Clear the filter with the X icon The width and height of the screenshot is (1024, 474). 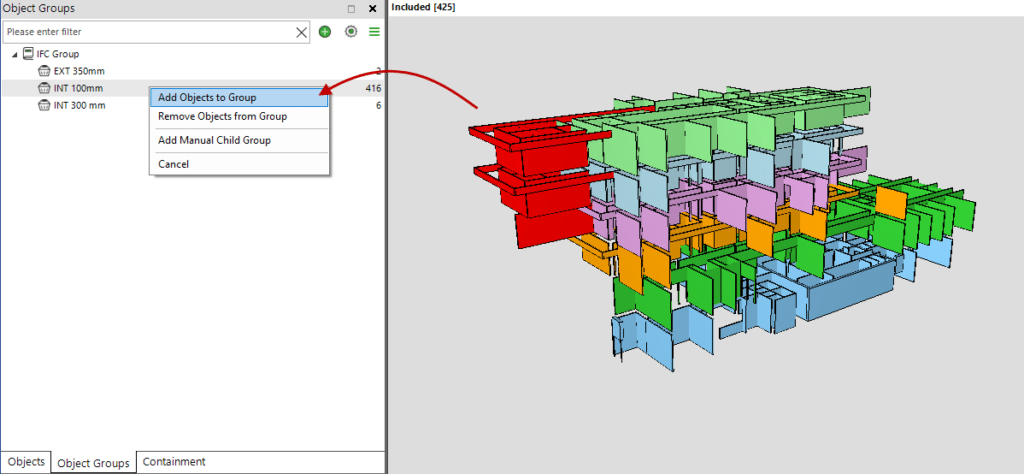tap(302, 32)
